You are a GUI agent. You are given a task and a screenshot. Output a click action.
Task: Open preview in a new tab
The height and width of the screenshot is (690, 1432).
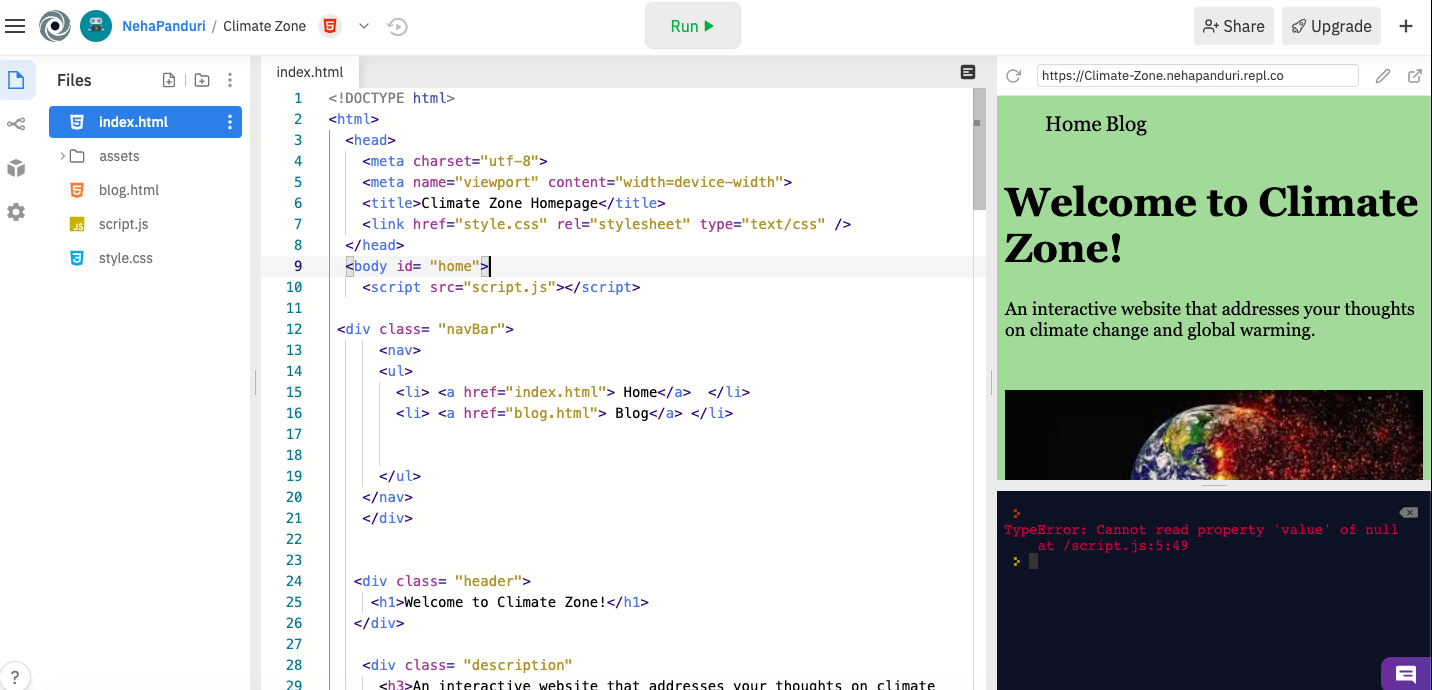(x=1415, y=76)
